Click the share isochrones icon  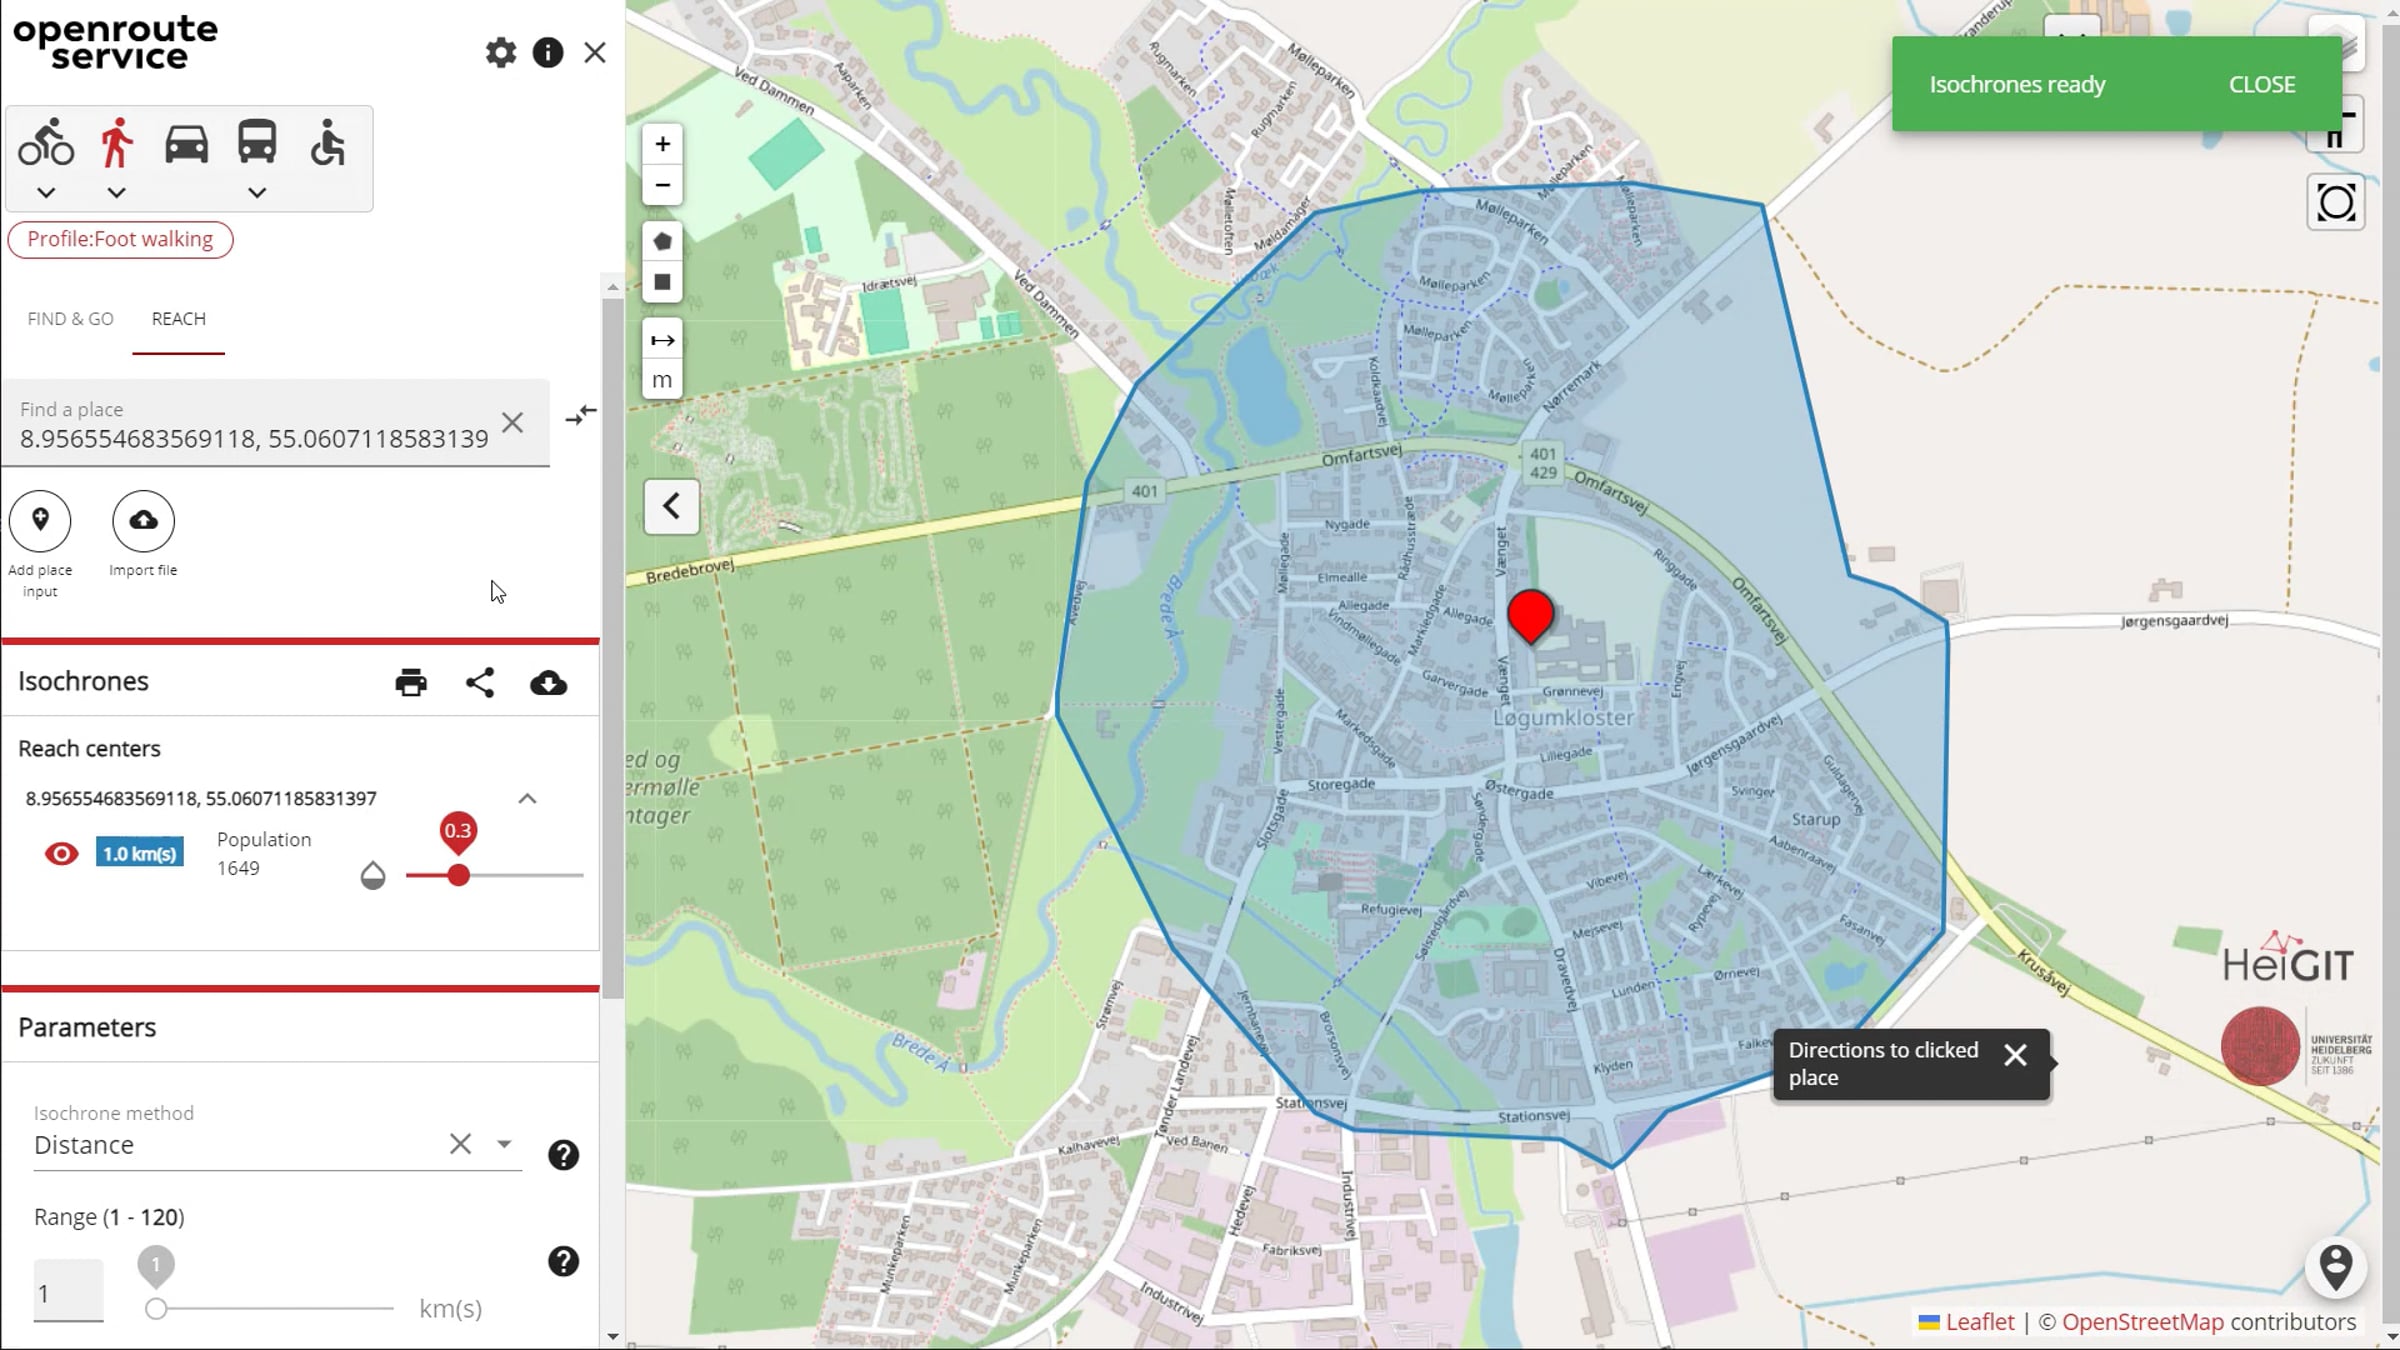pos(480,683)
